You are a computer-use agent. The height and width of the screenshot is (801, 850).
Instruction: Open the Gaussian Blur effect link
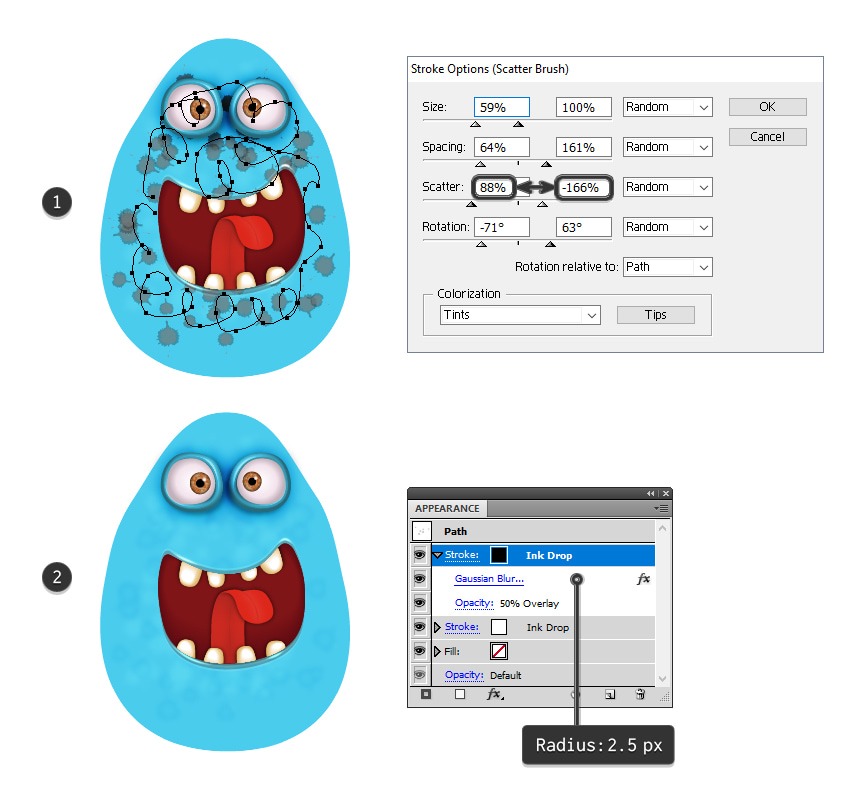489,579
